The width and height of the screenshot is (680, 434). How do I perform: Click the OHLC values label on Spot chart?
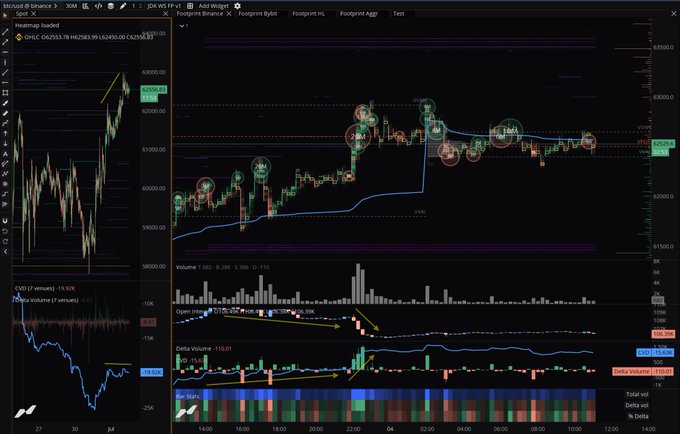[x=88, y=37]
